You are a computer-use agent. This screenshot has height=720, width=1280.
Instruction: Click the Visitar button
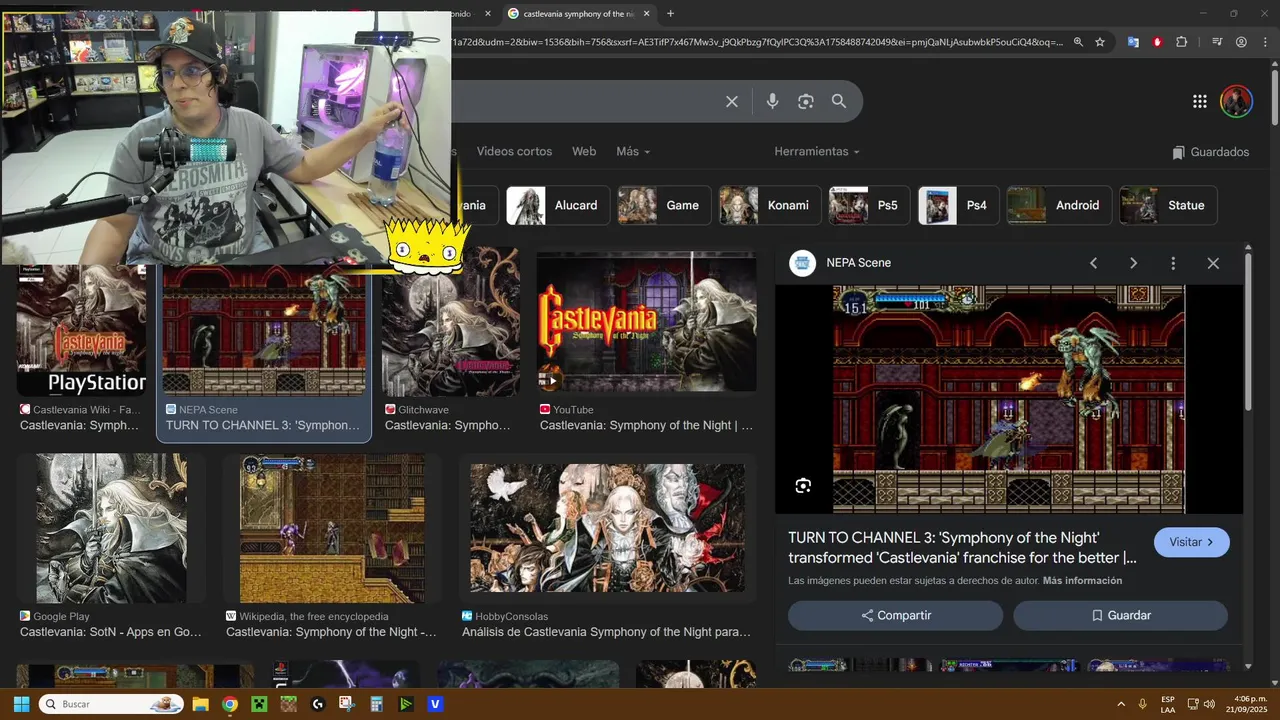pyautogui.click(x=1191, y=542)
